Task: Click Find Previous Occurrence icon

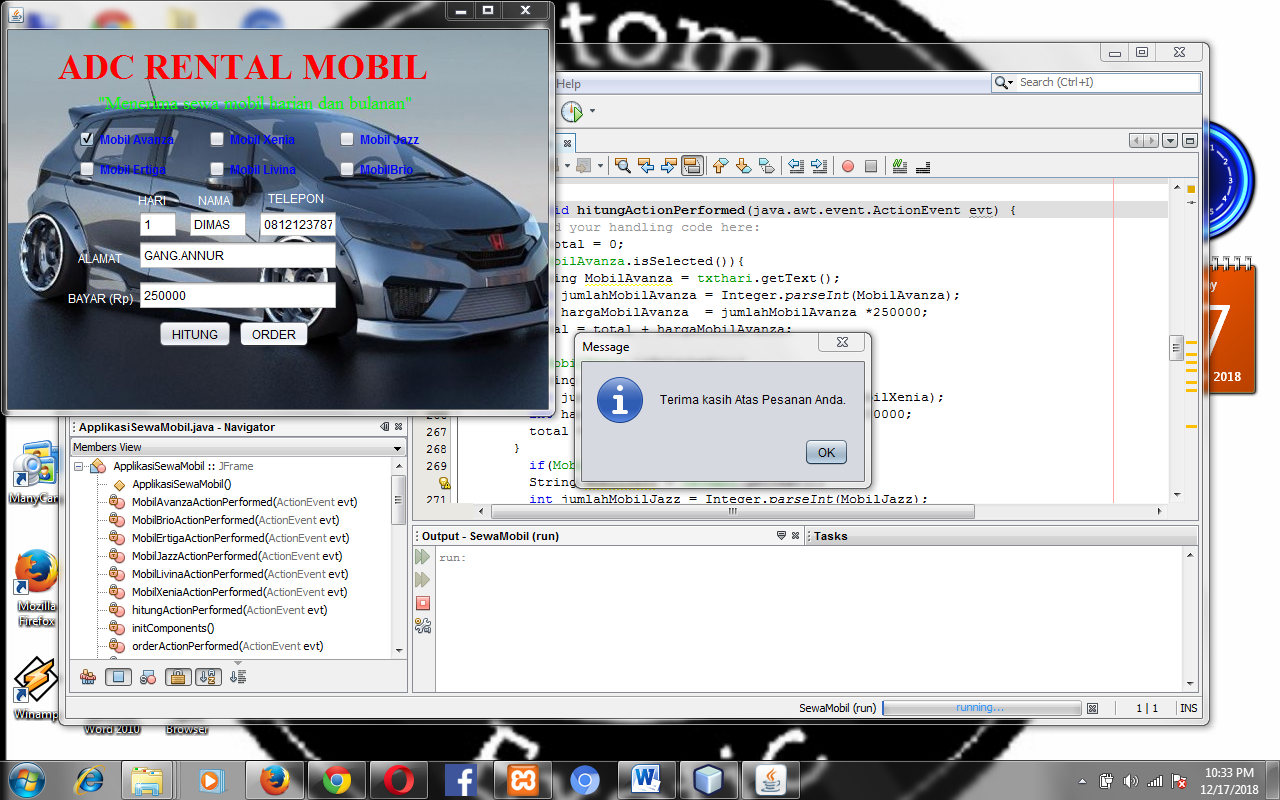Action: 645,166
